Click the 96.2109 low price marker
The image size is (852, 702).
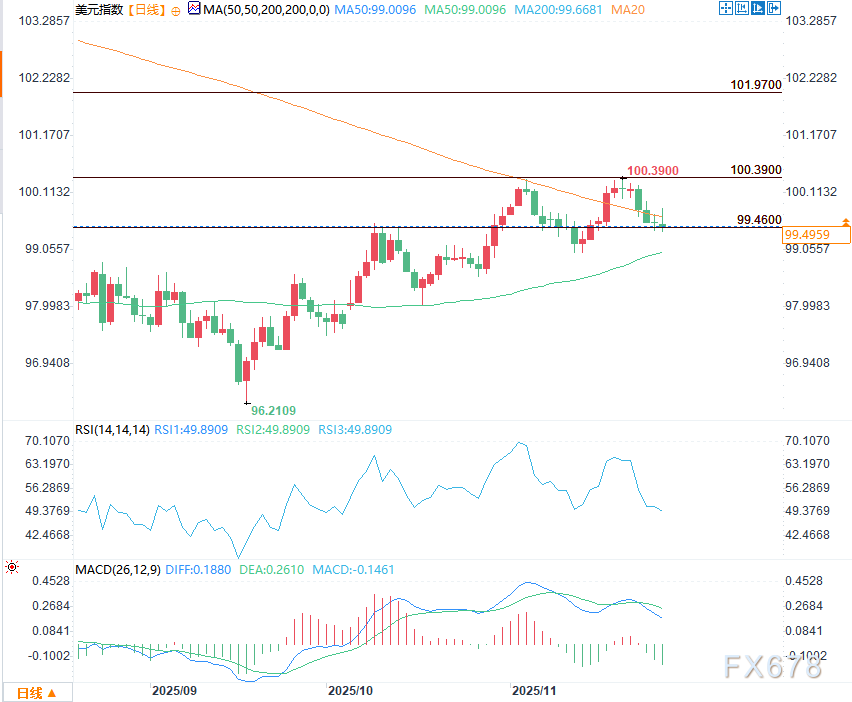pos(273,410)
